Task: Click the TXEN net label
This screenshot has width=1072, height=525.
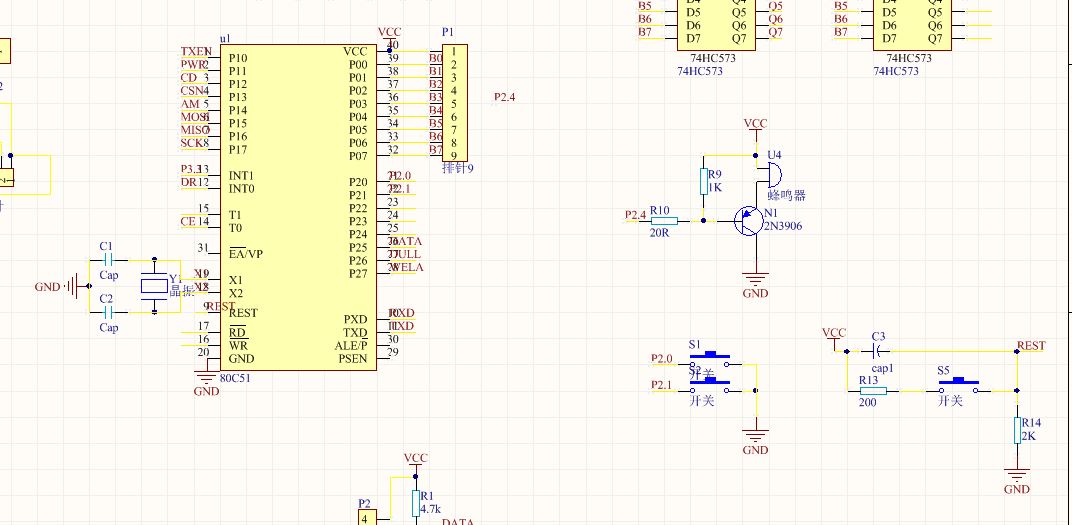Action: (196, 52)
